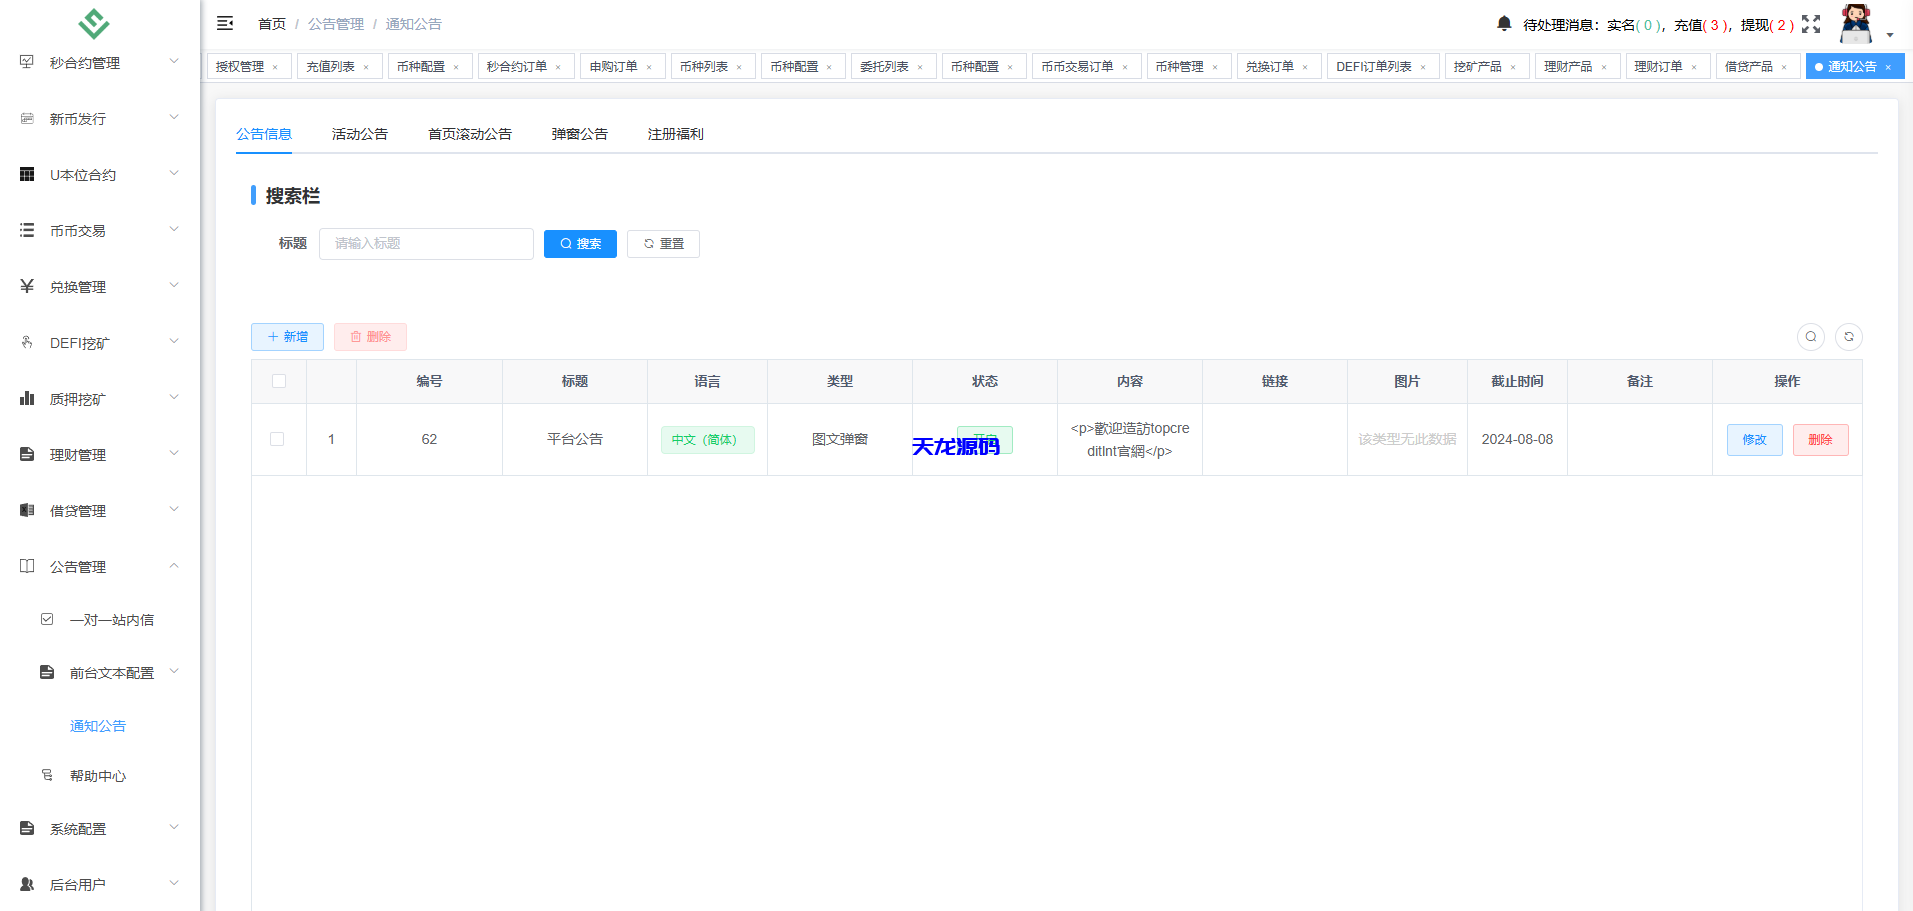This screenshot has height=911, width=1913.
Task: Check the row checkbox for announcement 62
Action: (x=277, y=439)
